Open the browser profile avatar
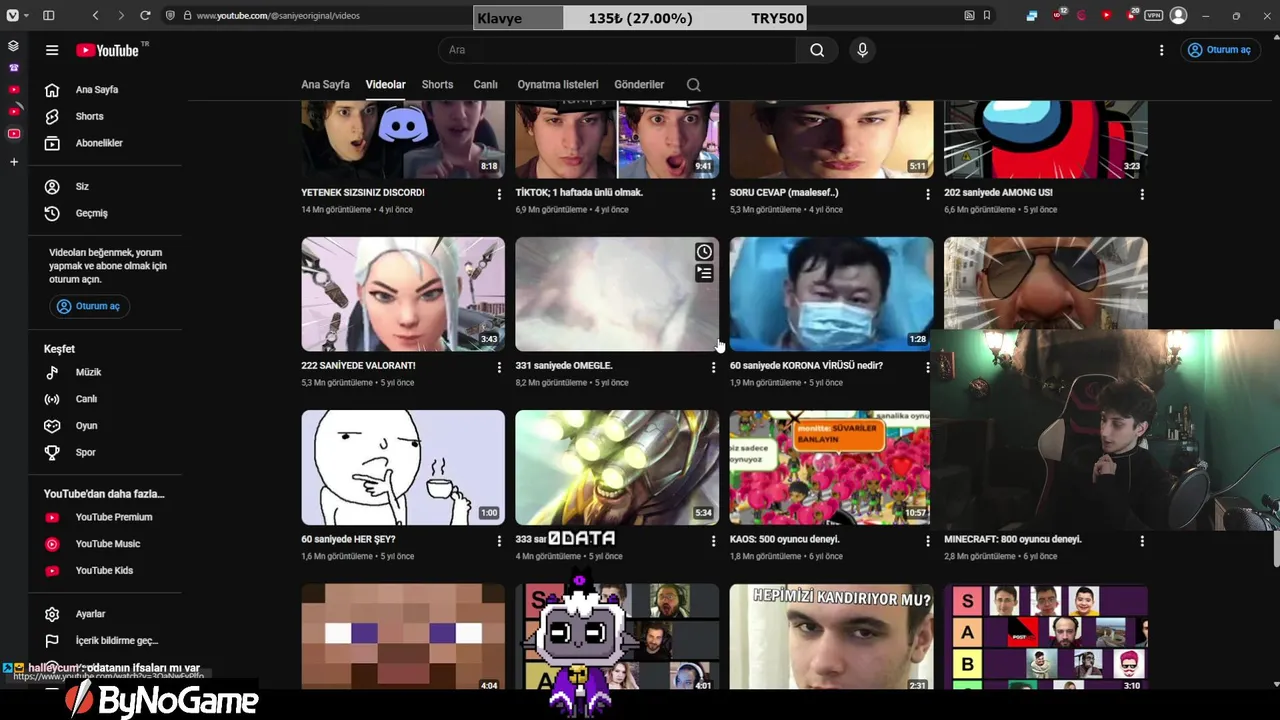Viewport: 1280px width, 720px height. tap(1179, 16)
